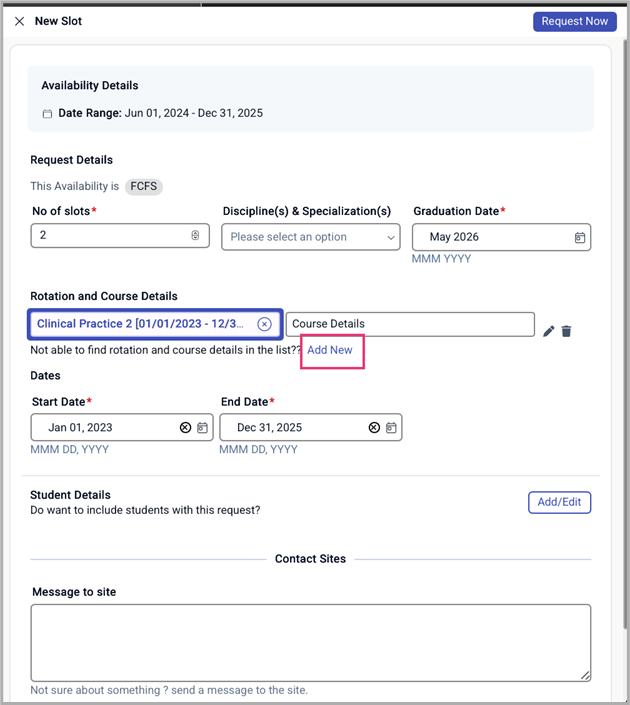
Task: Click the Request Now button
Action: tap(574, 21)
